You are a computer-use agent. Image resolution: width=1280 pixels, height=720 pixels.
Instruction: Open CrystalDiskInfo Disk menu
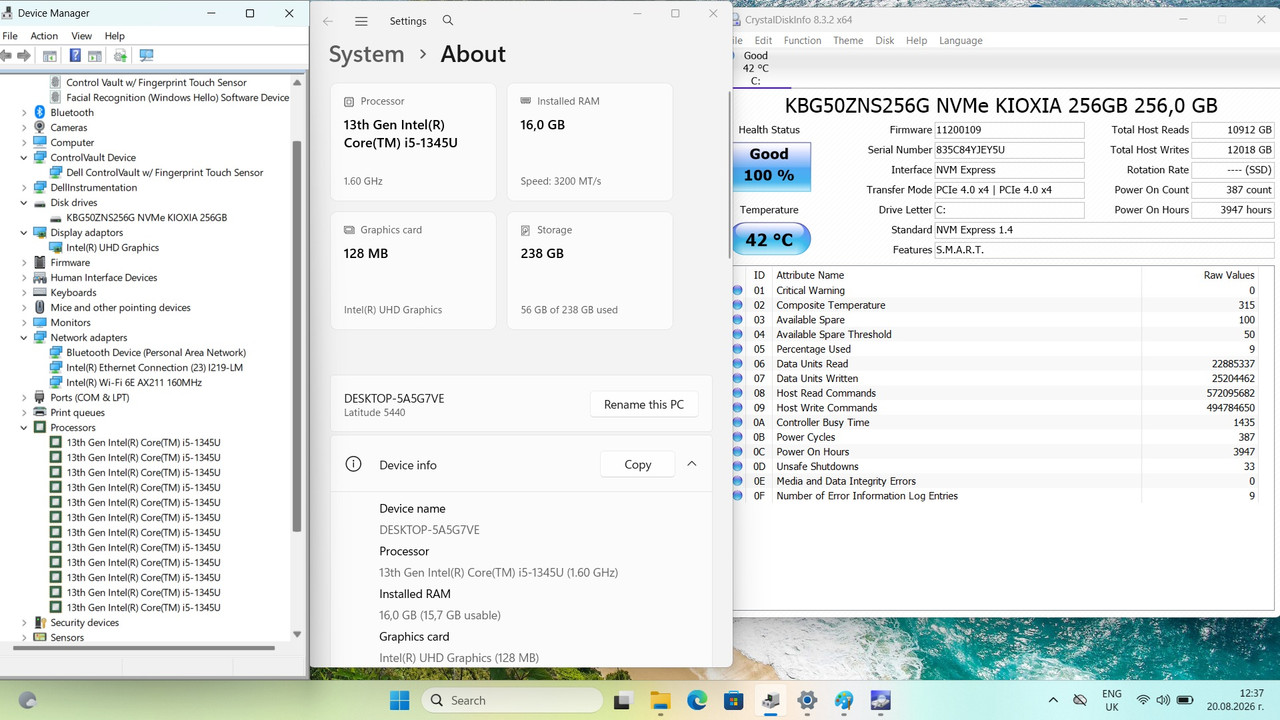[885, 41]
